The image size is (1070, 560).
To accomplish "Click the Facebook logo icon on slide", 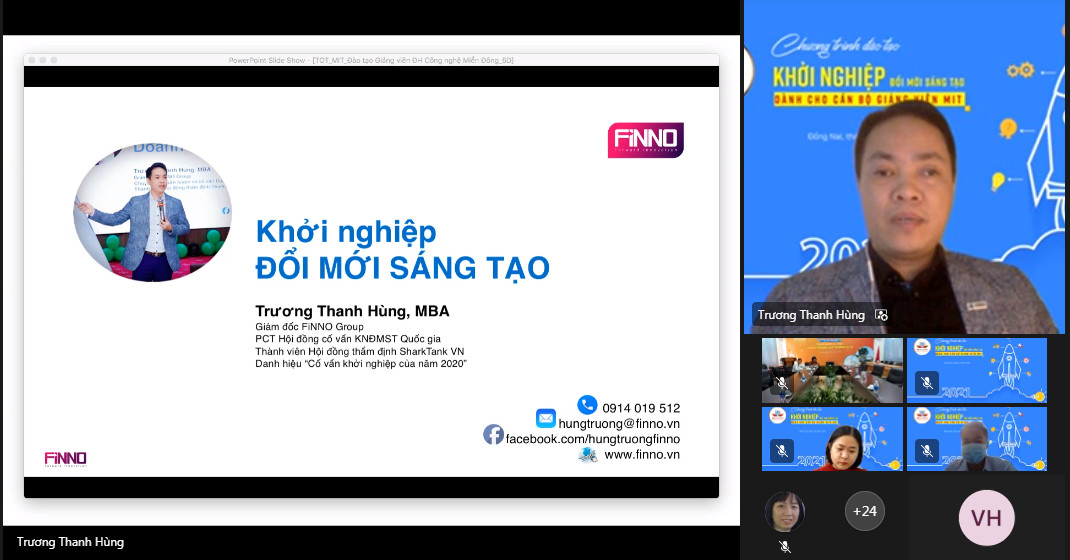I will (x=493, y=434).
